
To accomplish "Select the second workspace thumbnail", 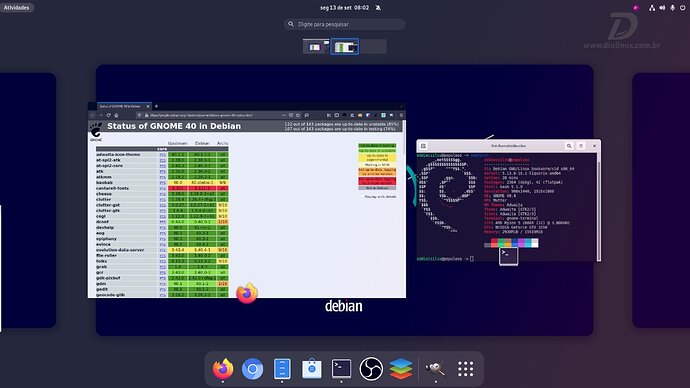I will (345, 47).
